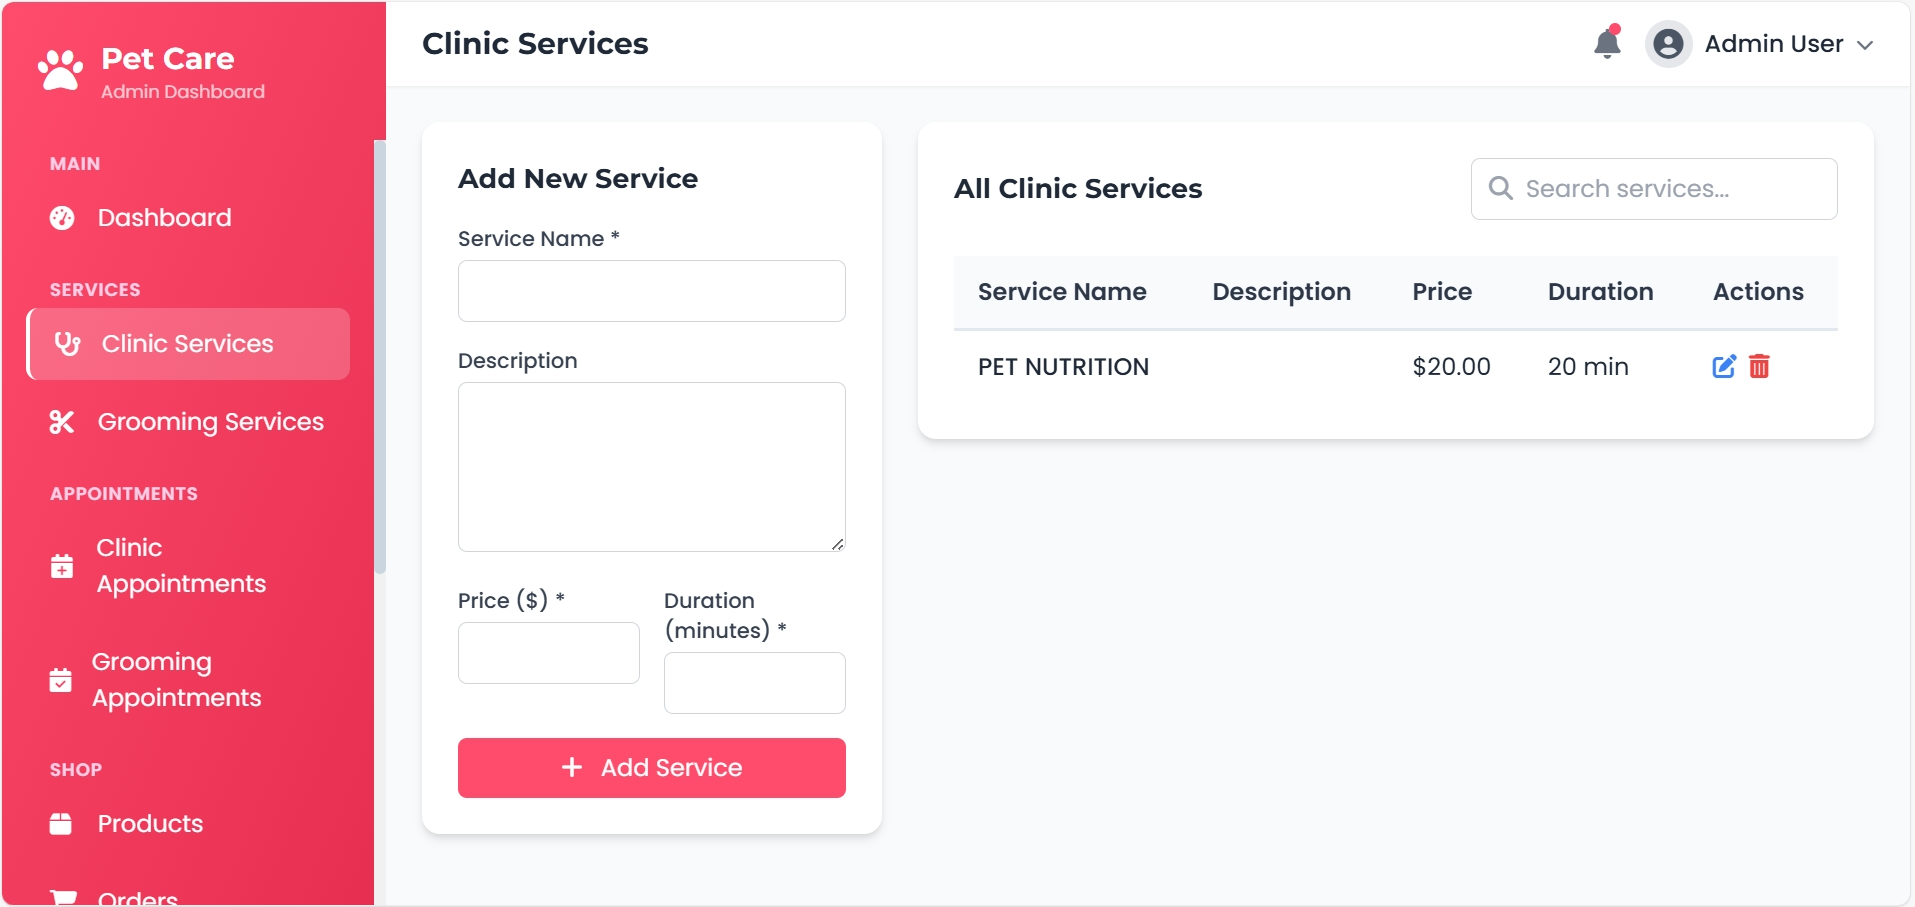The width and height of the screenshot is (1915, 907).
Task: Click the Products box icon
Action: click(x=61, y=824)
